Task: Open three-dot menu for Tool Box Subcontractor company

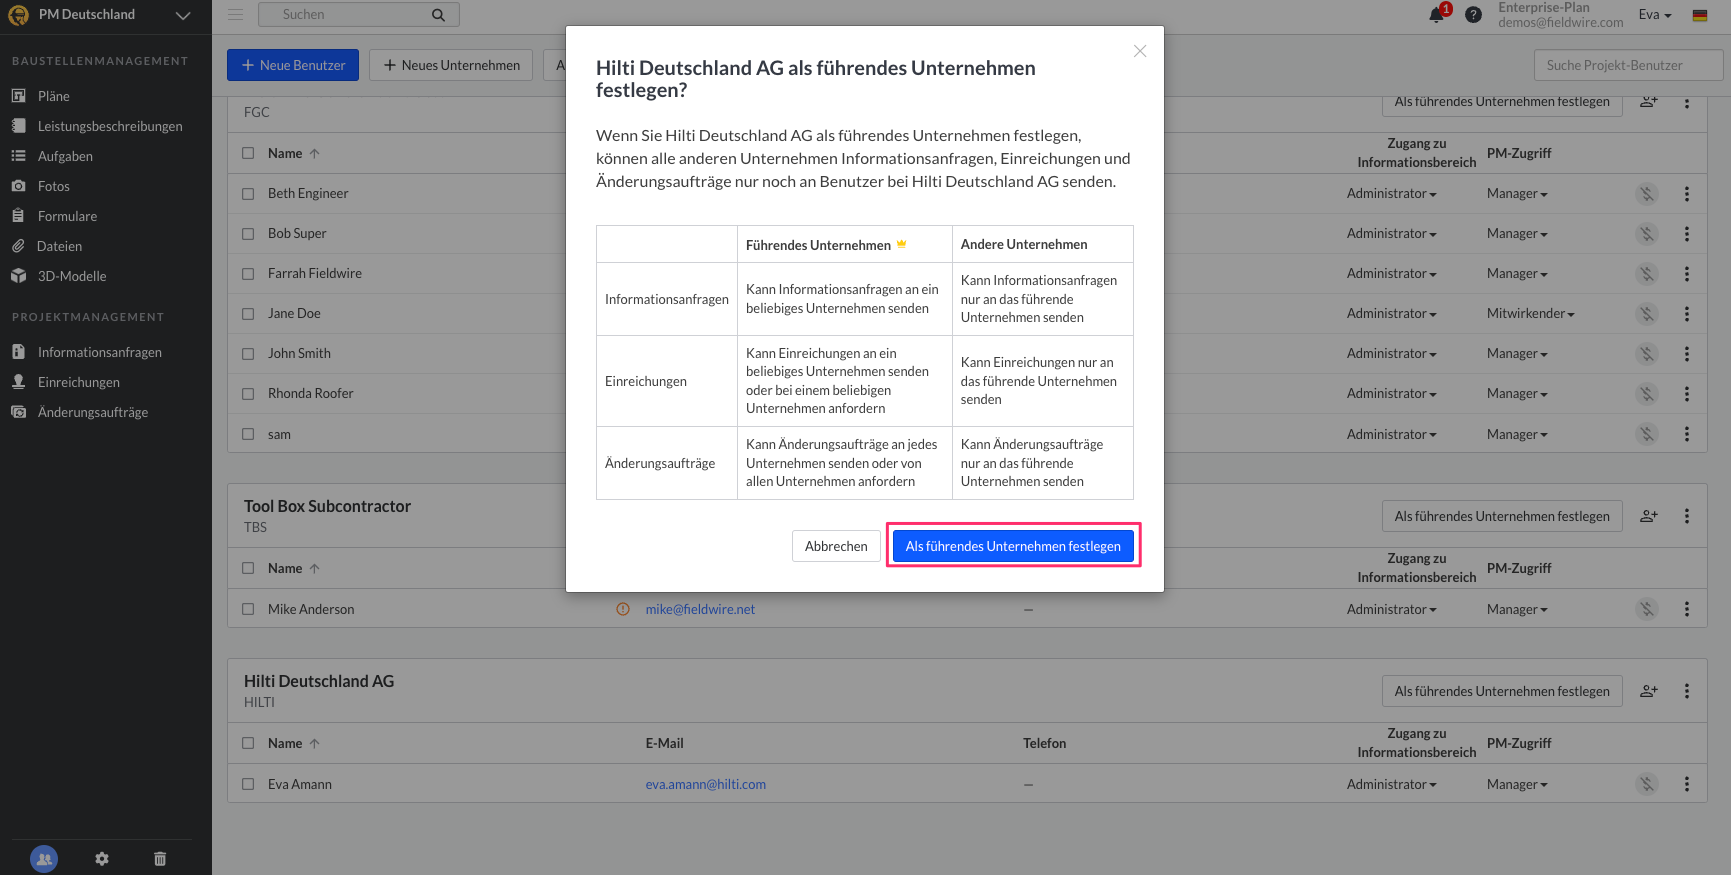Action: (x=1687, y=516)
